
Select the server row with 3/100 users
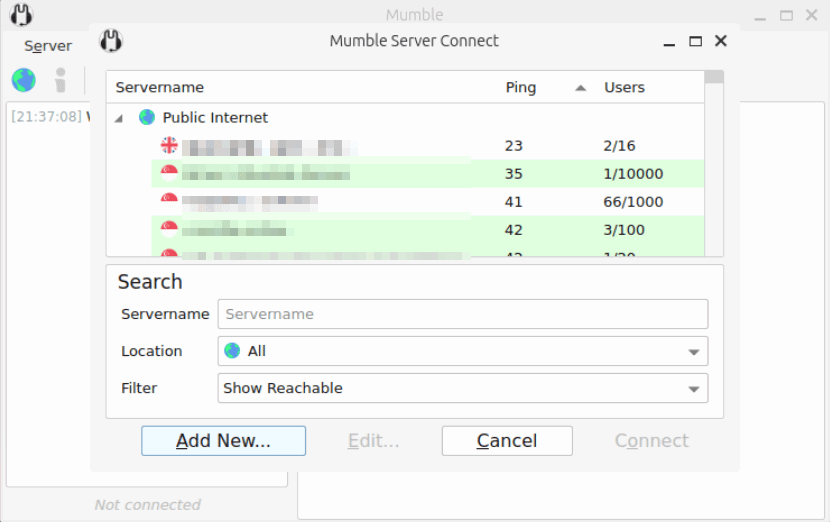coord(428,230)
